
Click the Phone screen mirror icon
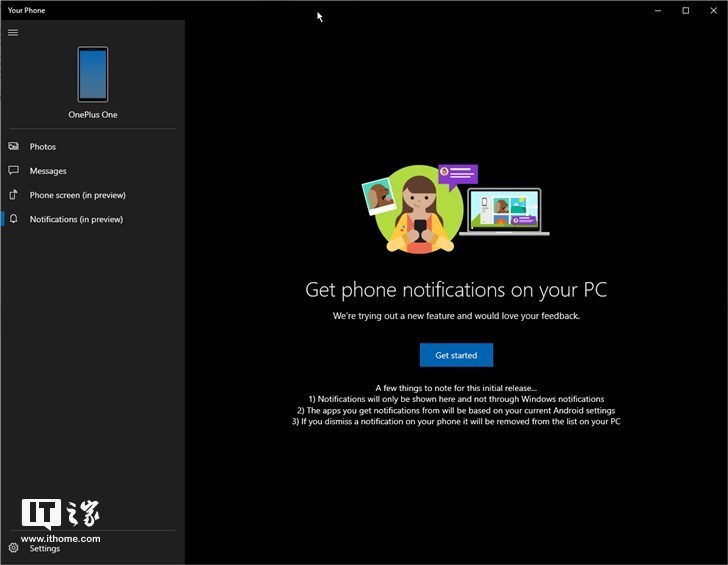pos(14,195)
